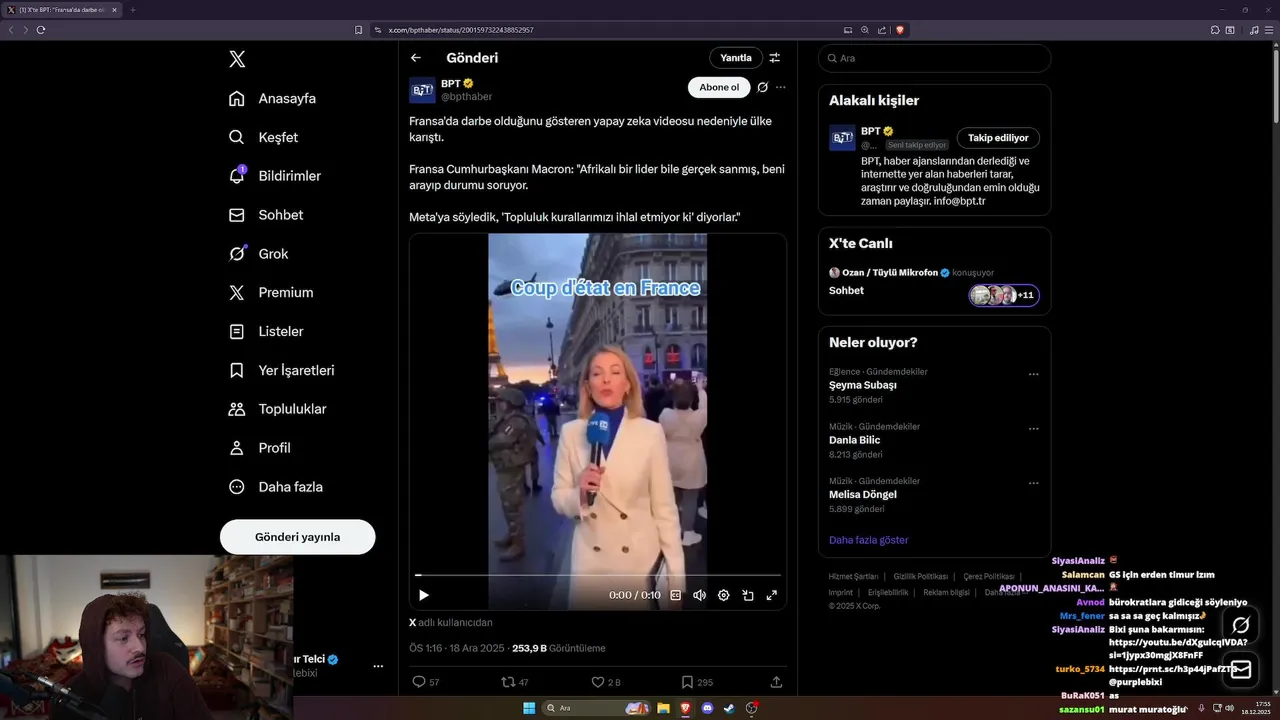Open Discord from the taskbar
Viewport: 1280px width, 720px height.
(707, 708)
